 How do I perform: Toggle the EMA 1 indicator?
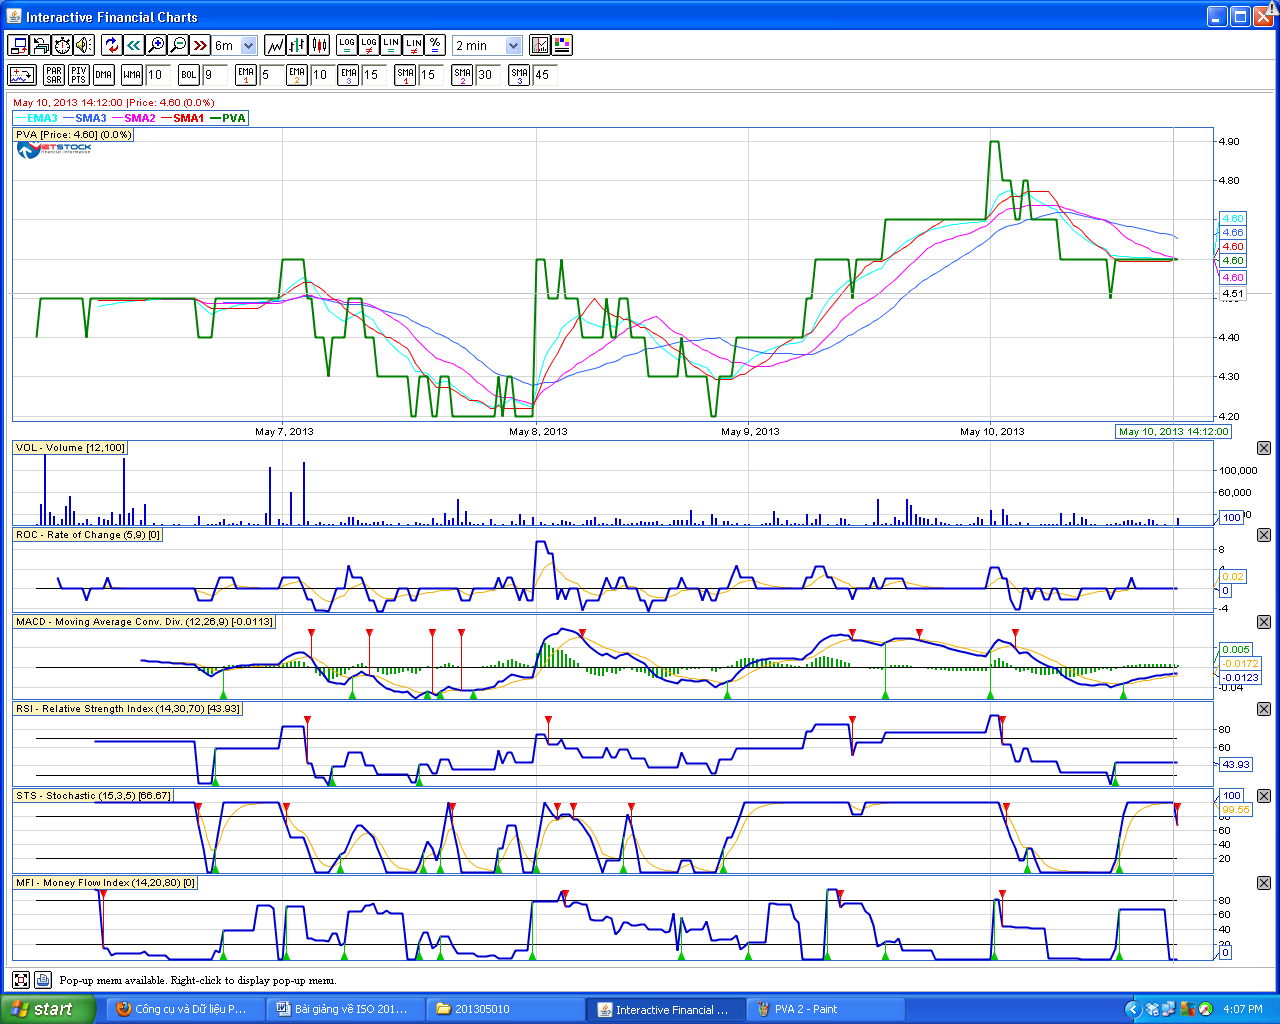tap(246, 75)
